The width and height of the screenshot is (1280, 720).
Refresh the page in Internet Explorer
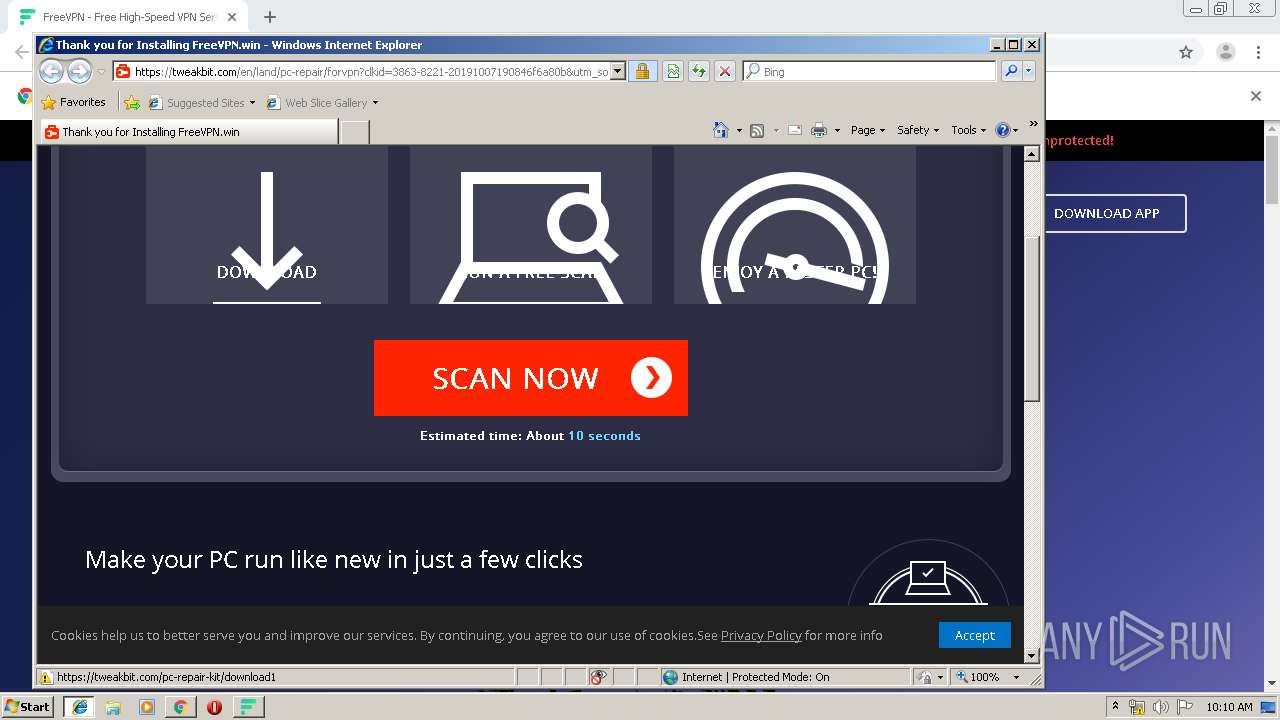point(699,72)
